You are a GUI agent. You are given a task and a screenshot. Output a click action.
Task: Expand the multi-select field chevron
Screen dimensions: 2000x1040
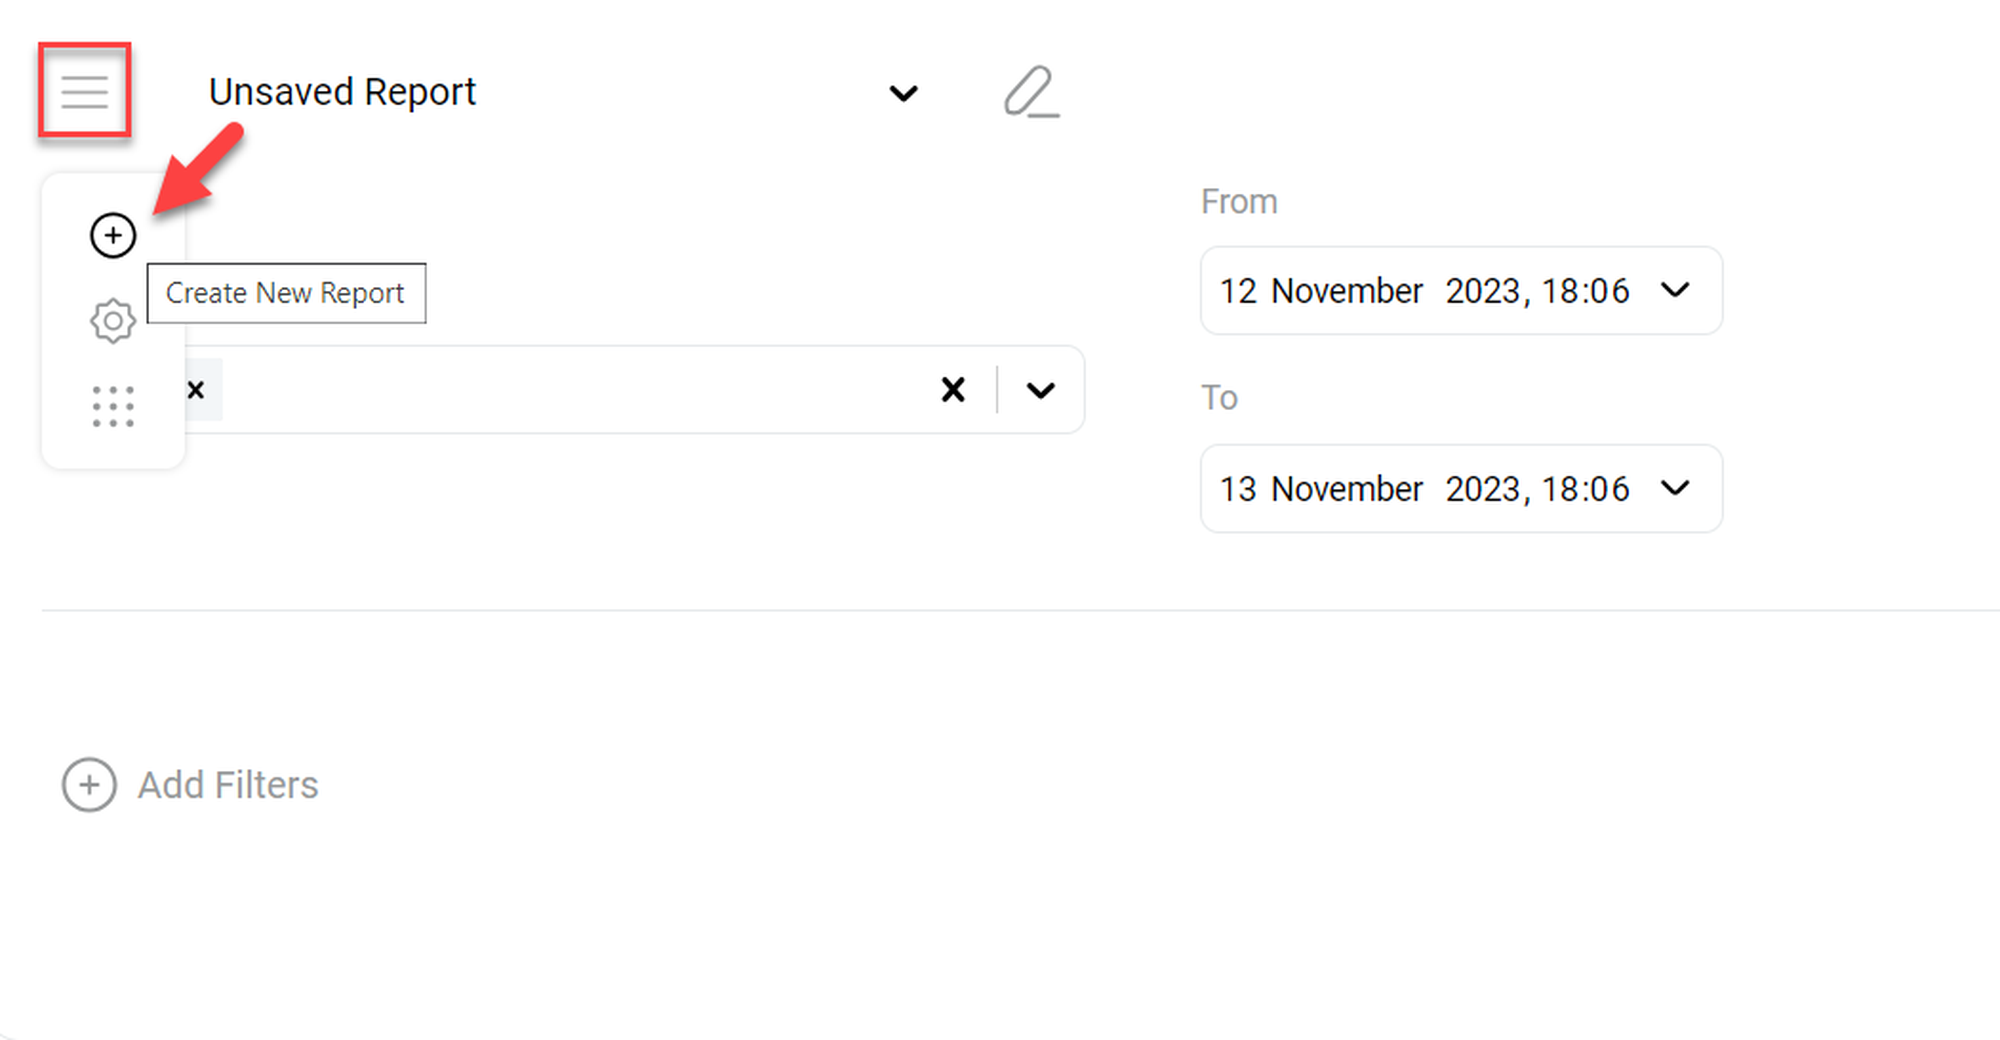1040,390
